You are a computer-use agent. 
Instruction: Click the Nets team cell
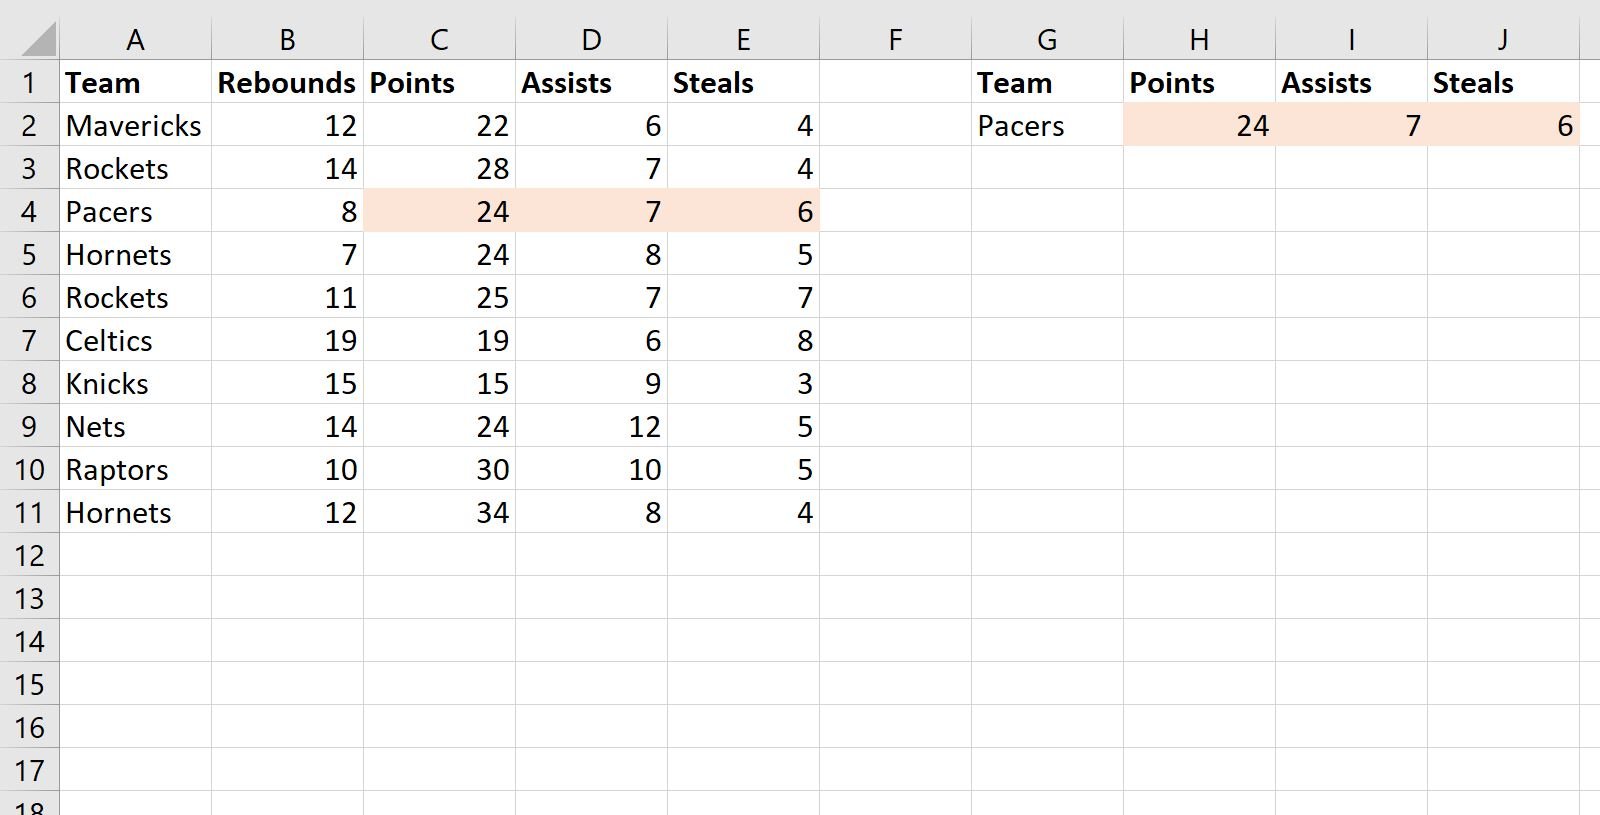point(135,427)
